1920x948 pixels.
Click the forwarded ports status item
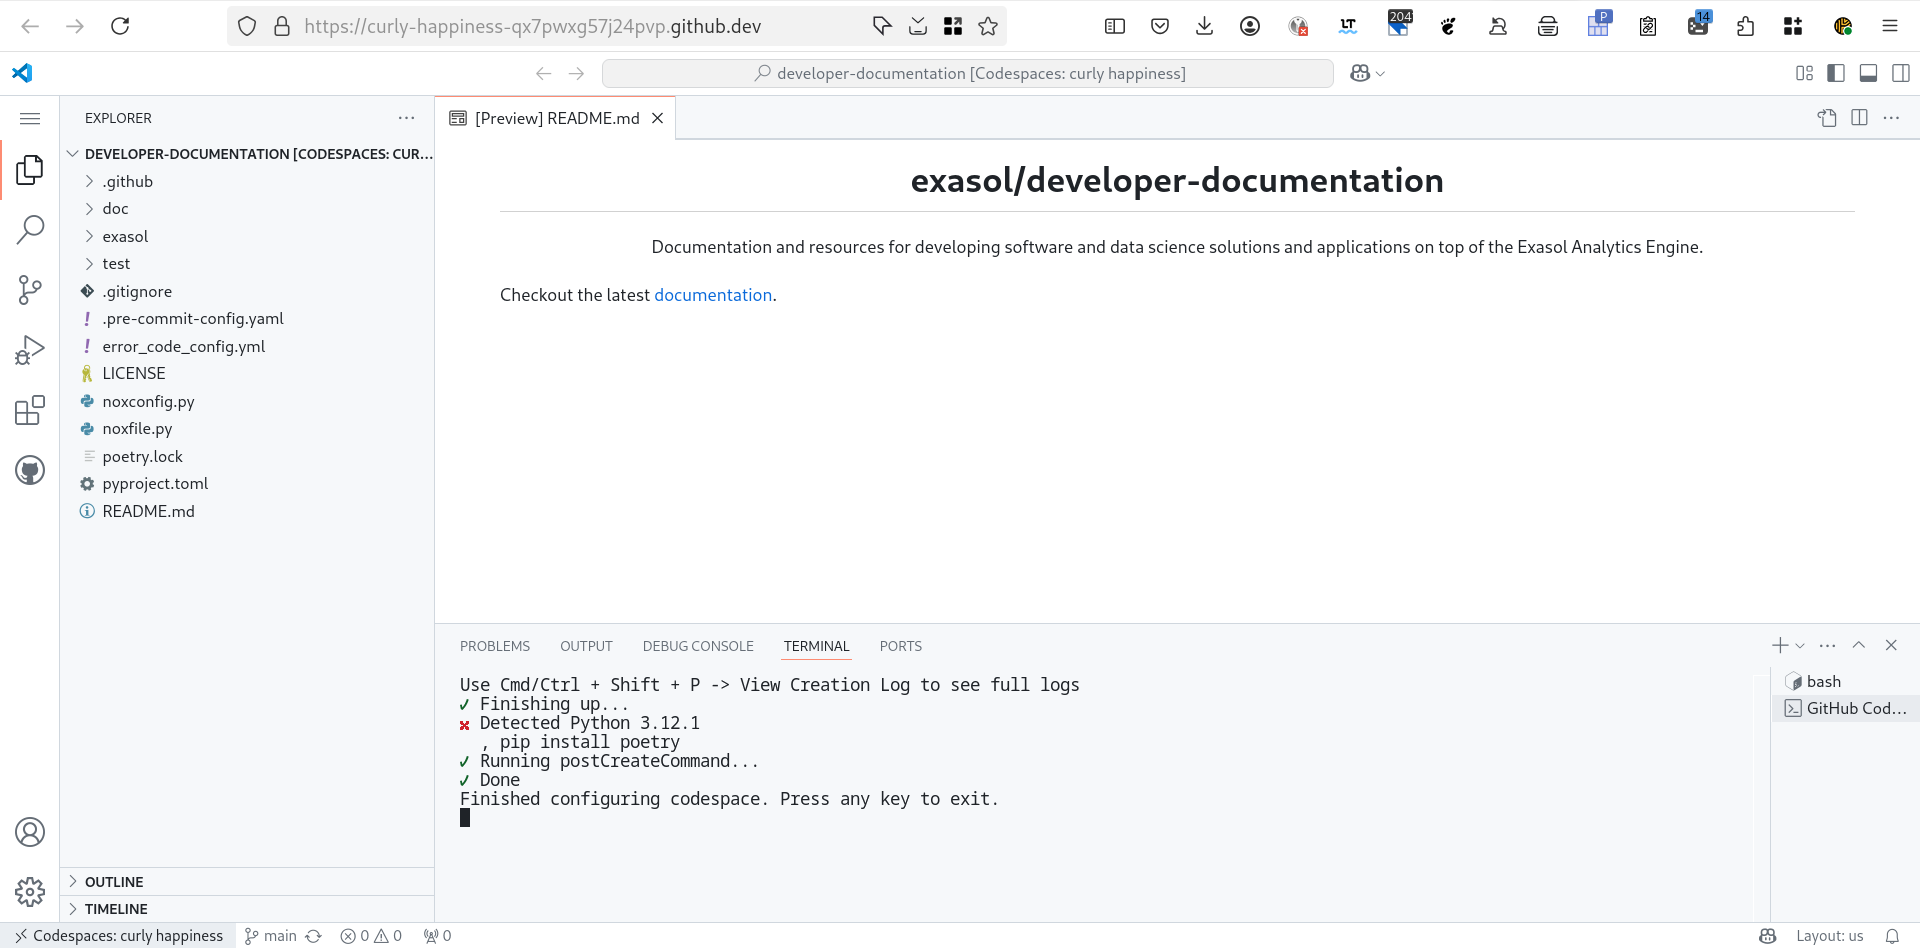[x=437, y=936]
